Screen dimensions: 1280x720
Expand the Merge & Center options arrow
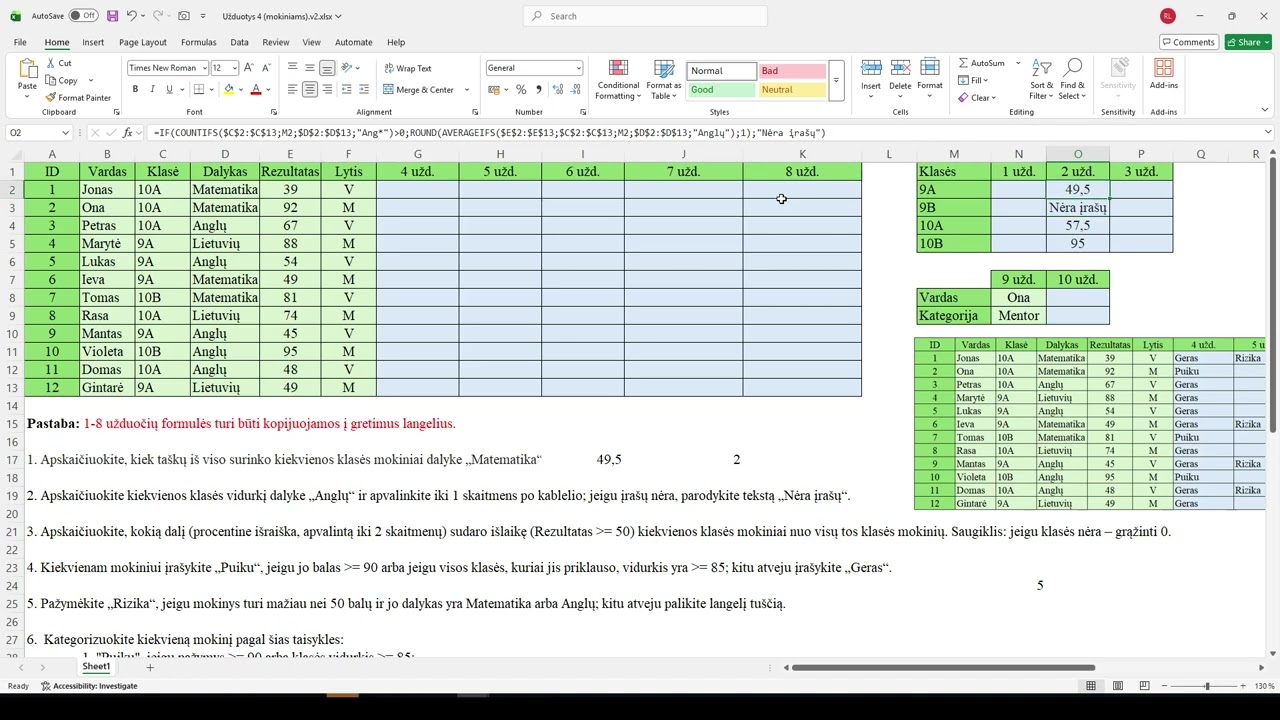(466, 90)
